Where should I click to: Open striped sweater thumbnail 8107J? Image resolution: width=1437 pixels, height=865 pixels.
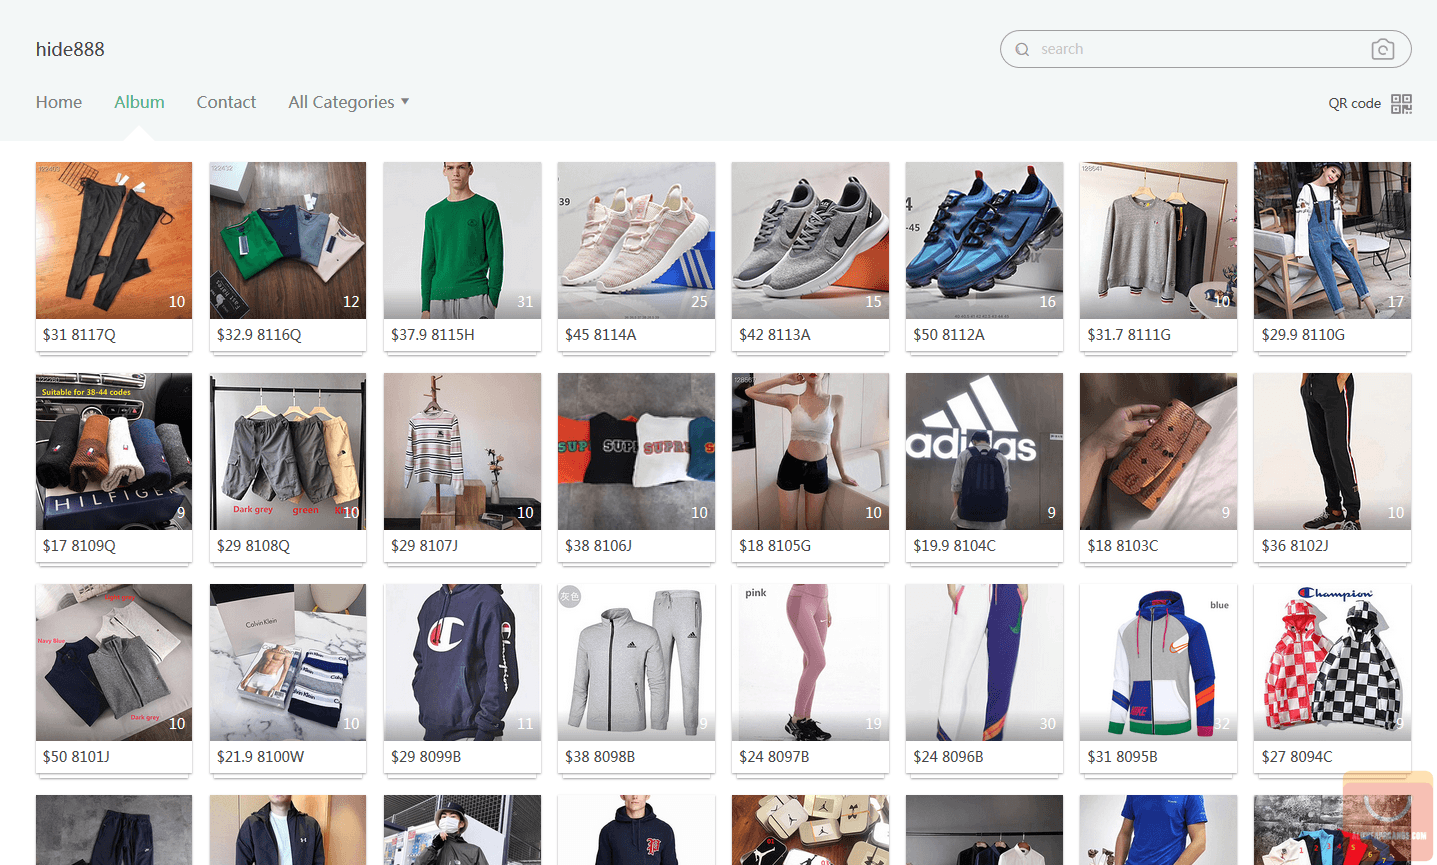click(x=462, y=451)
